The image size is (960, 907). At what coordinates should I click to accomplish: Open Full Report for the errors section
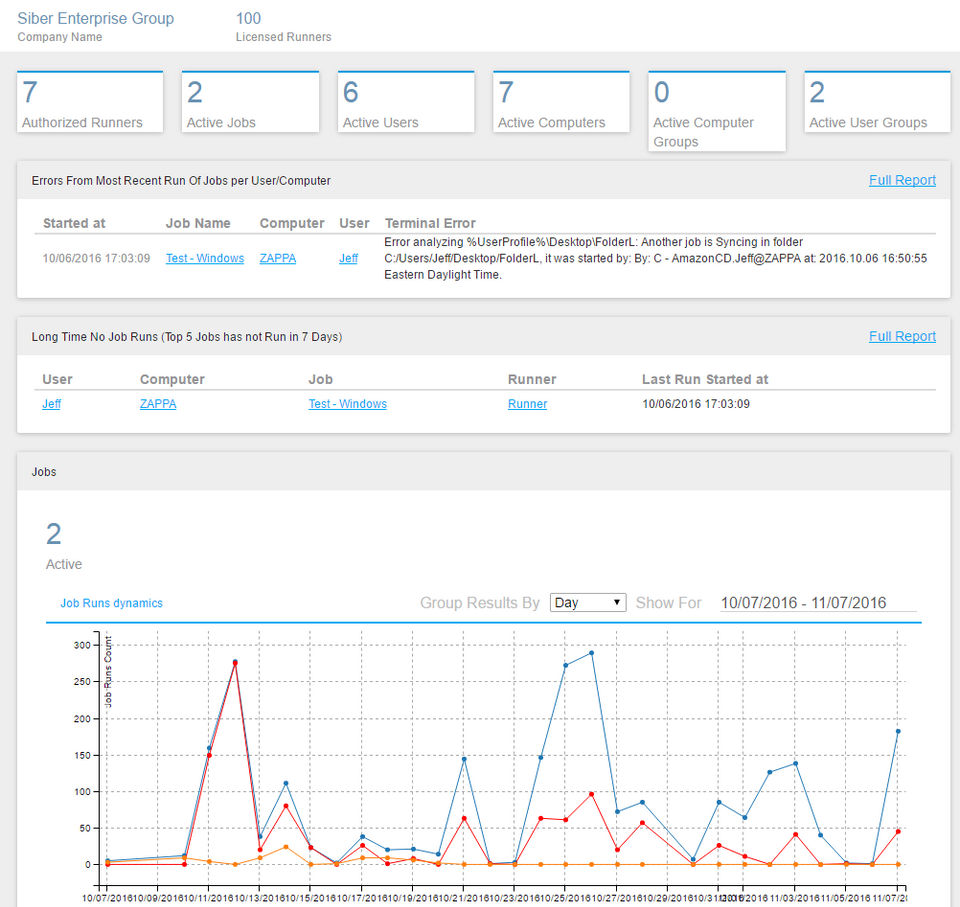pos(902,180)
